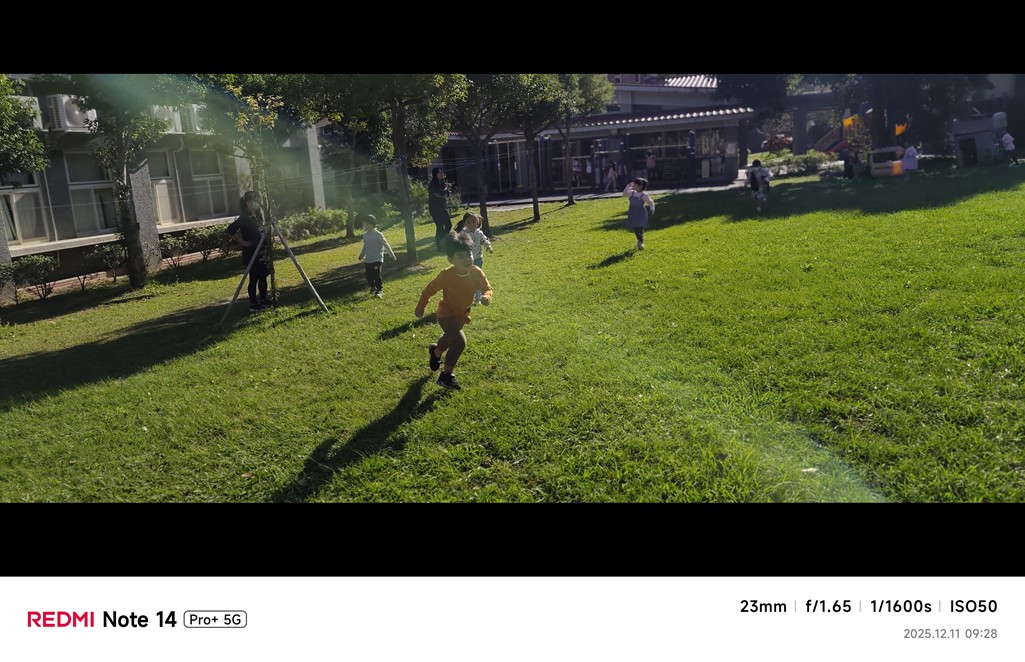The height and width of the screenshot is (662, 1025).
Task: Click the f/1.65 aperture value
Action: [x=828, y=606]
